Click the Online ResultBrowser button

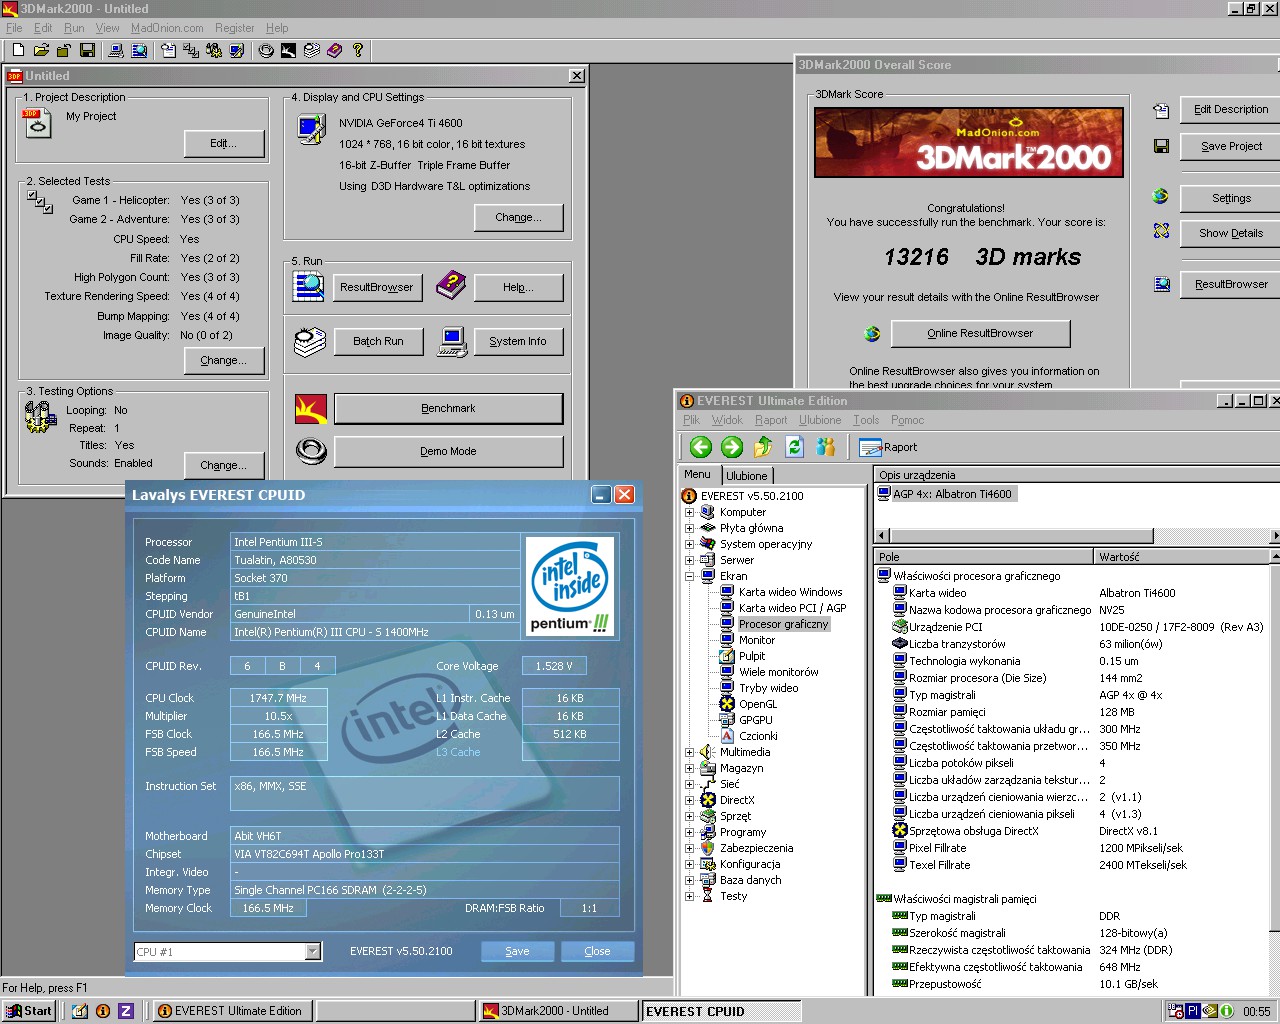(980, 333)
